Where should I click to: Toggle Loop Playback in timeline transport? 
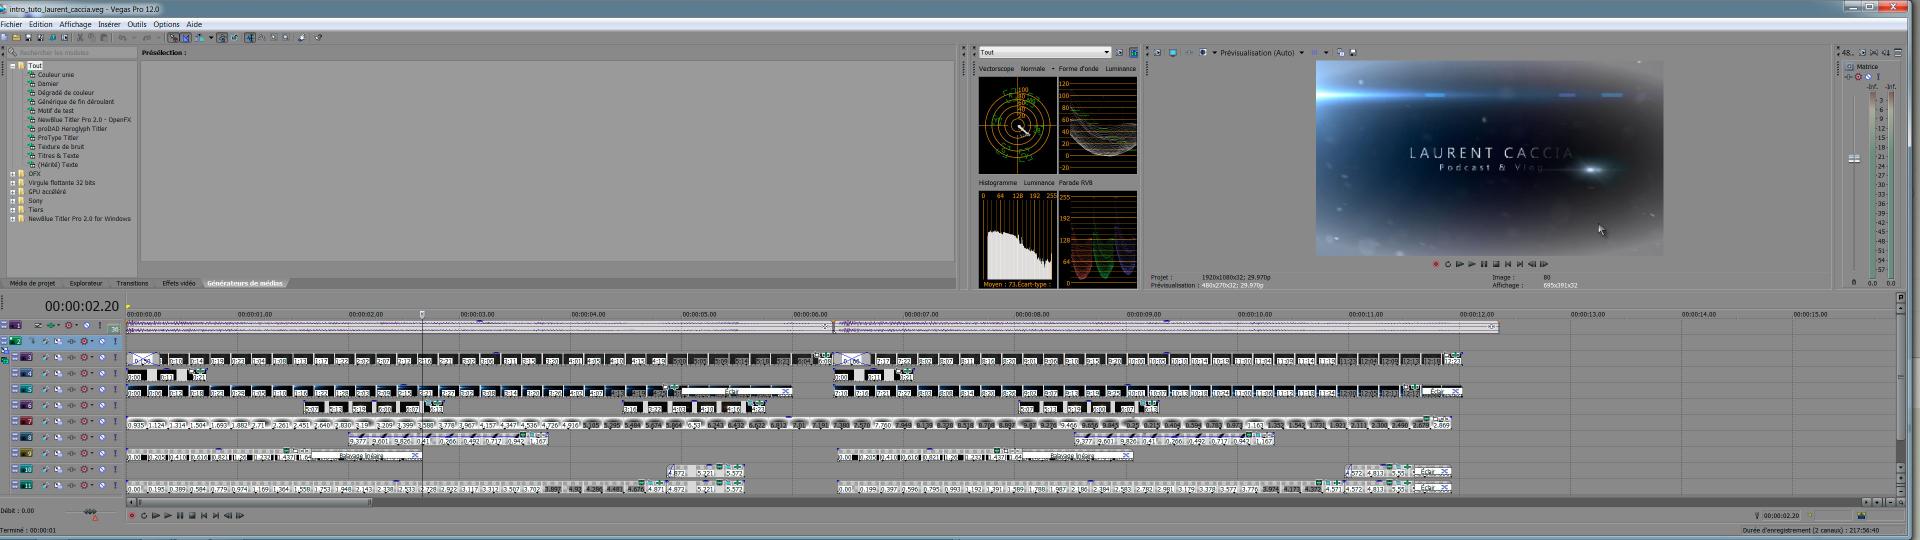click(x=143, y=516)
